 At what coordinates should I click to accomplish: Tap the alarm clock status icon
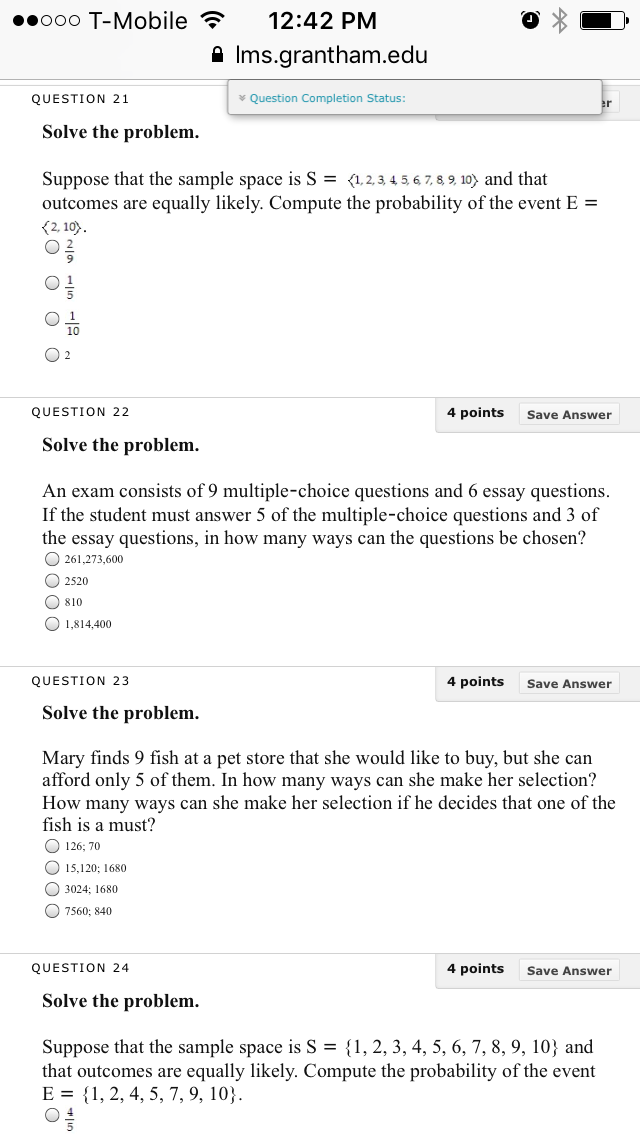531,20
